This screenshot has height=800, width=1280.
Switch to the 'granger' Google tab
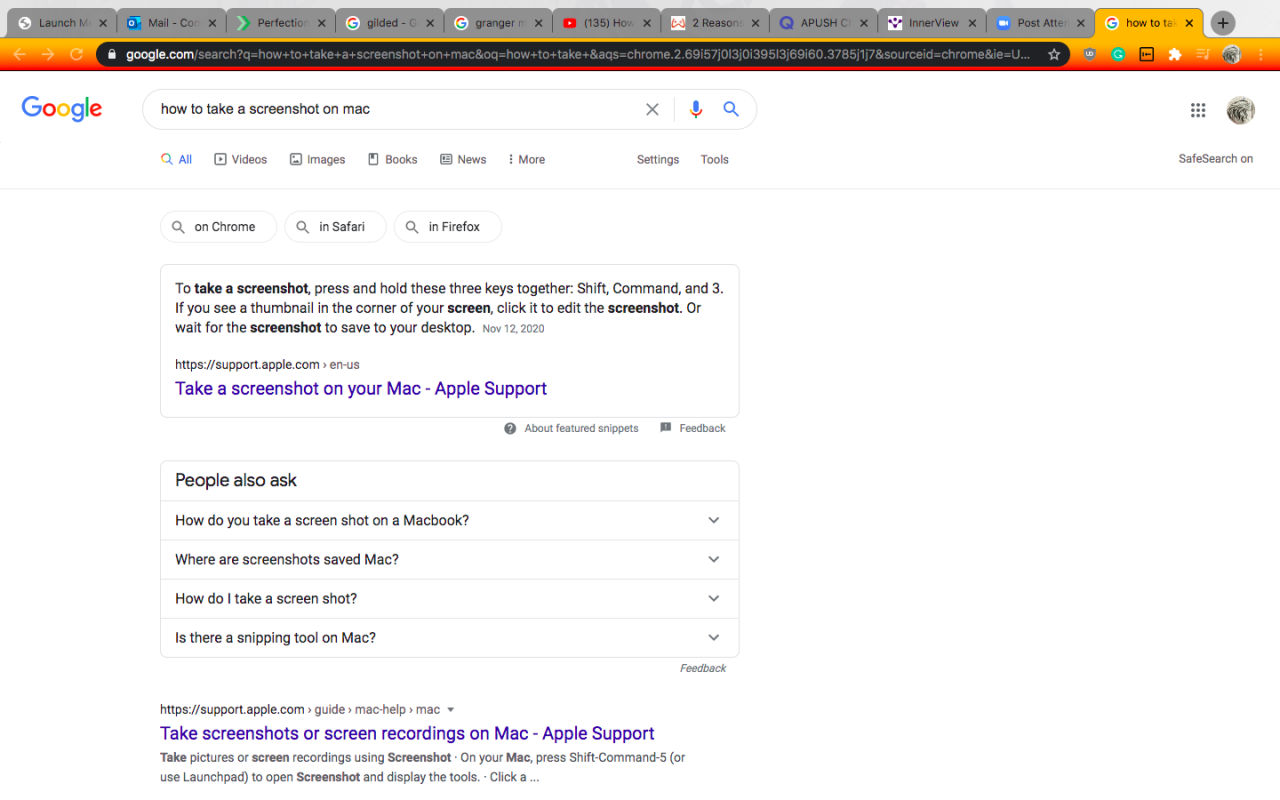tap(498, 23)
